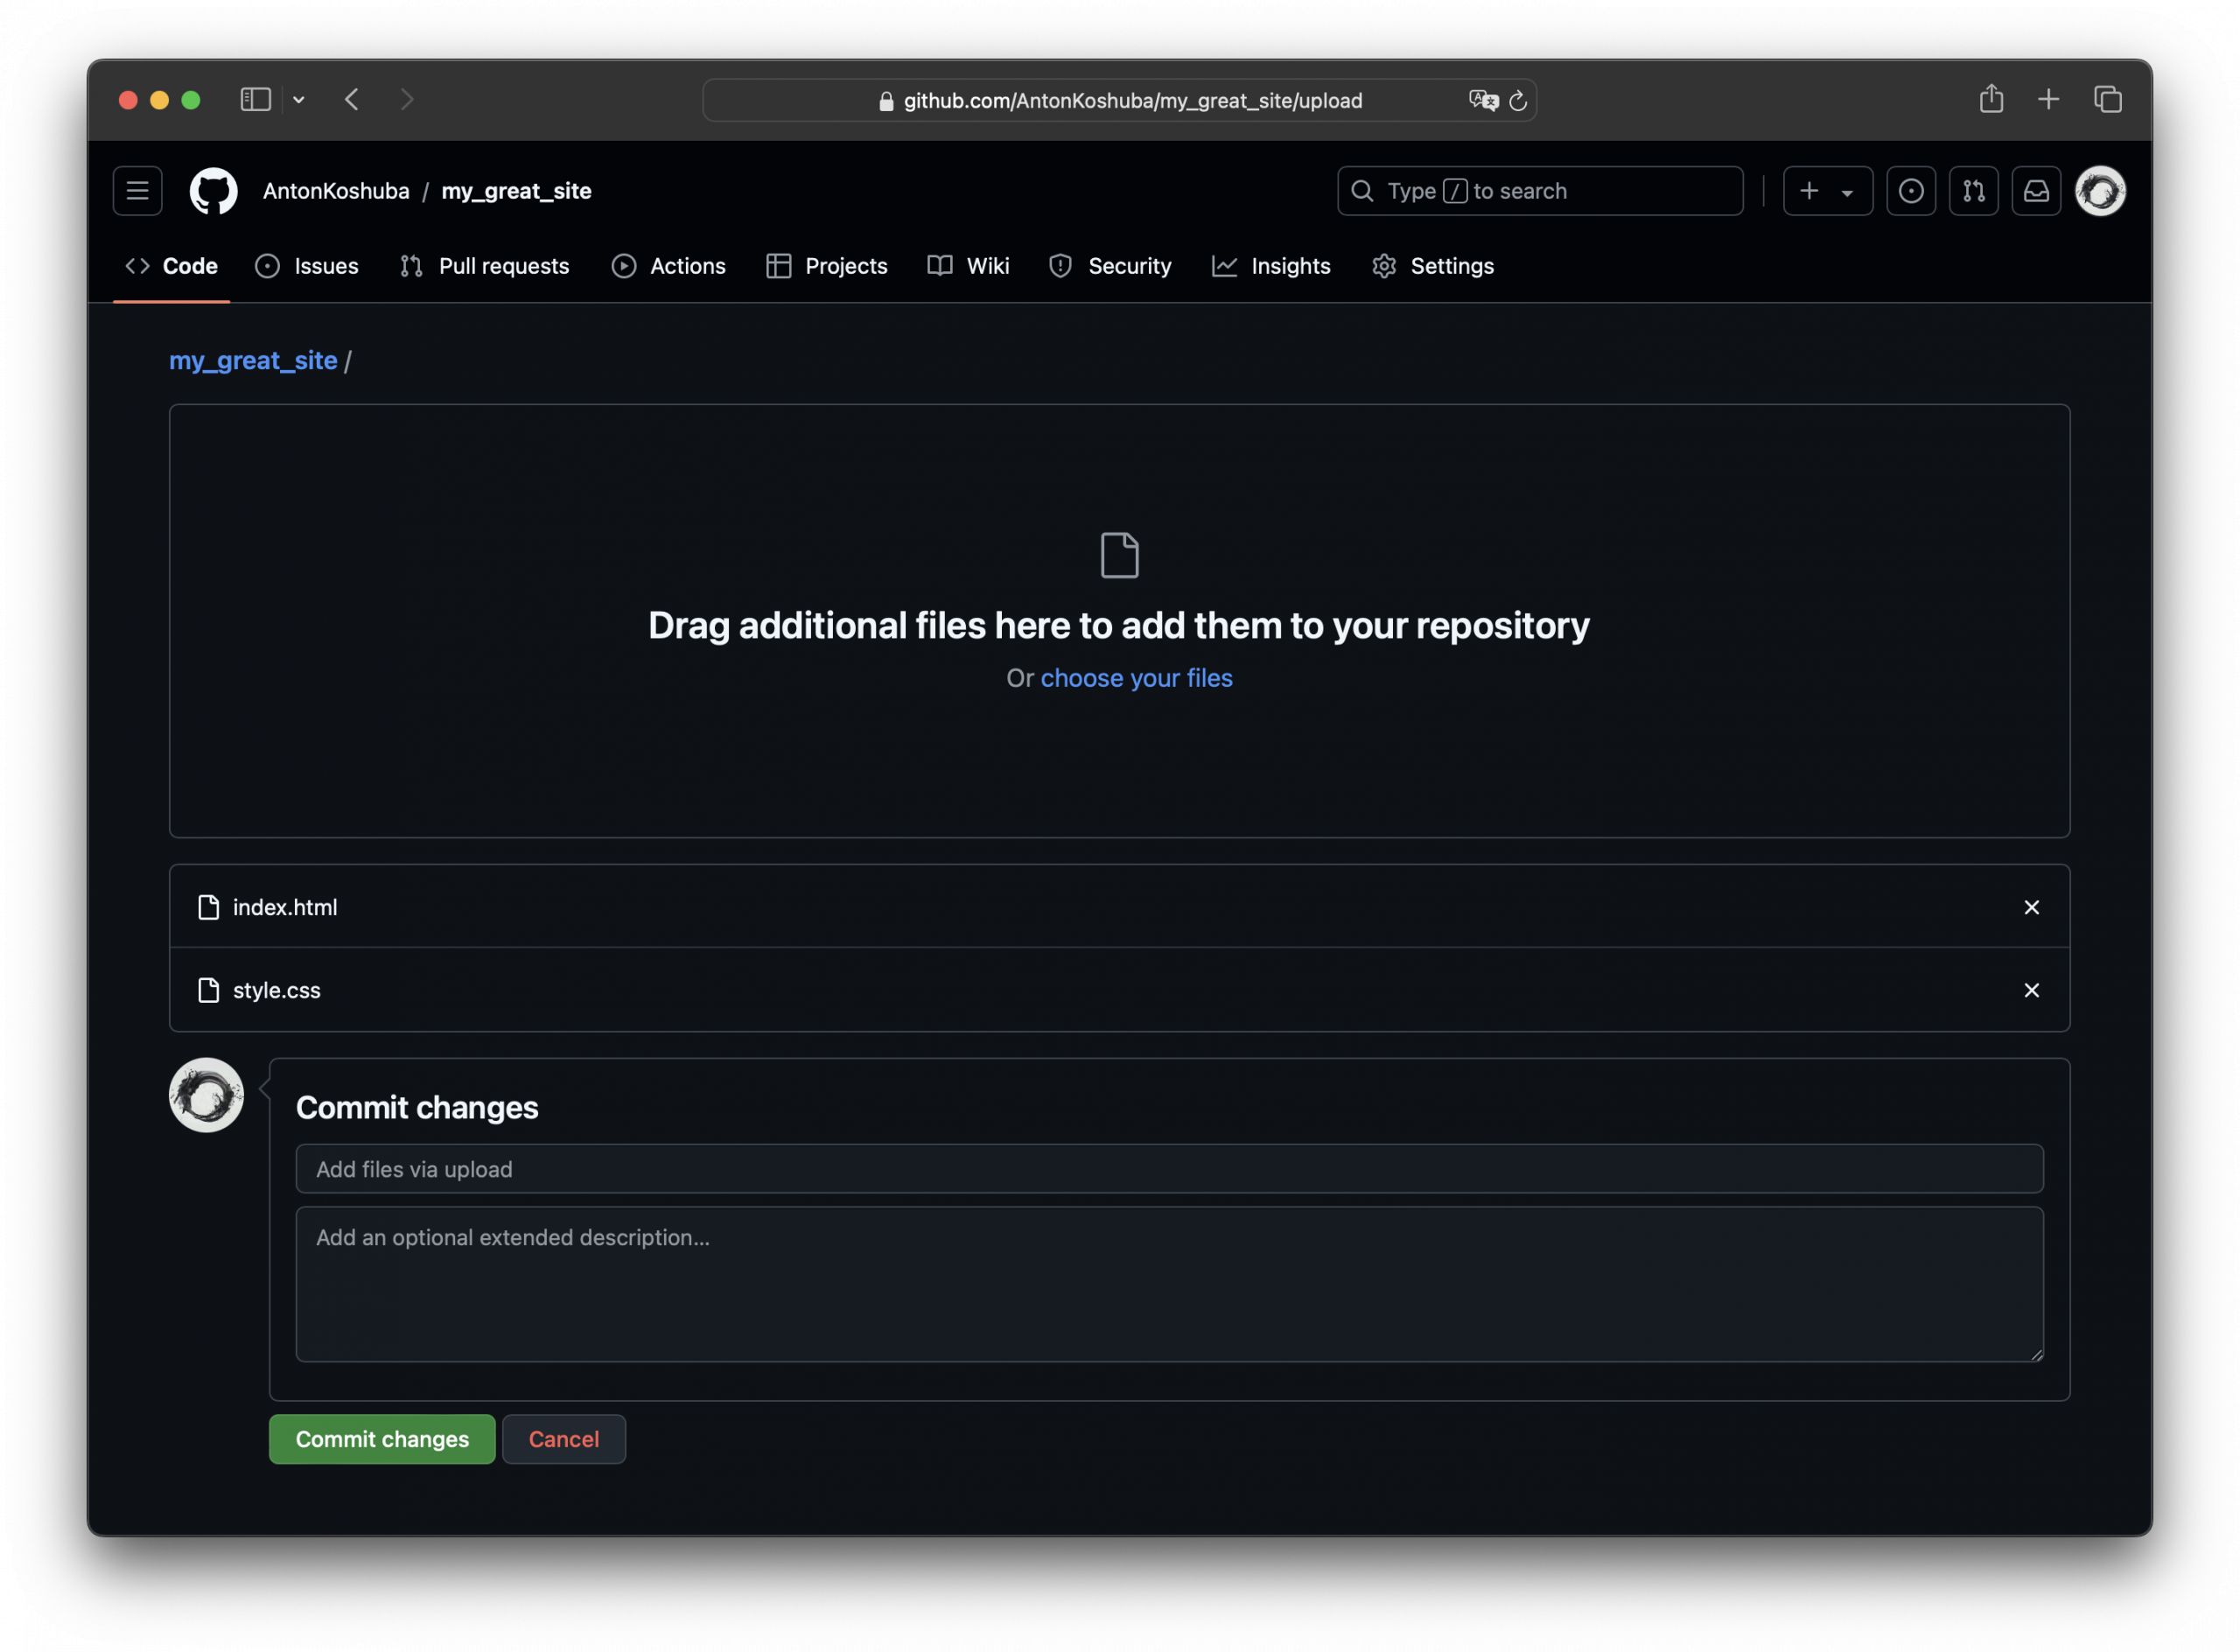The width and height of the screenshot is (2240, 1652).
Task: Open the user avatar menu in header
Action: tap(2100, 191)
